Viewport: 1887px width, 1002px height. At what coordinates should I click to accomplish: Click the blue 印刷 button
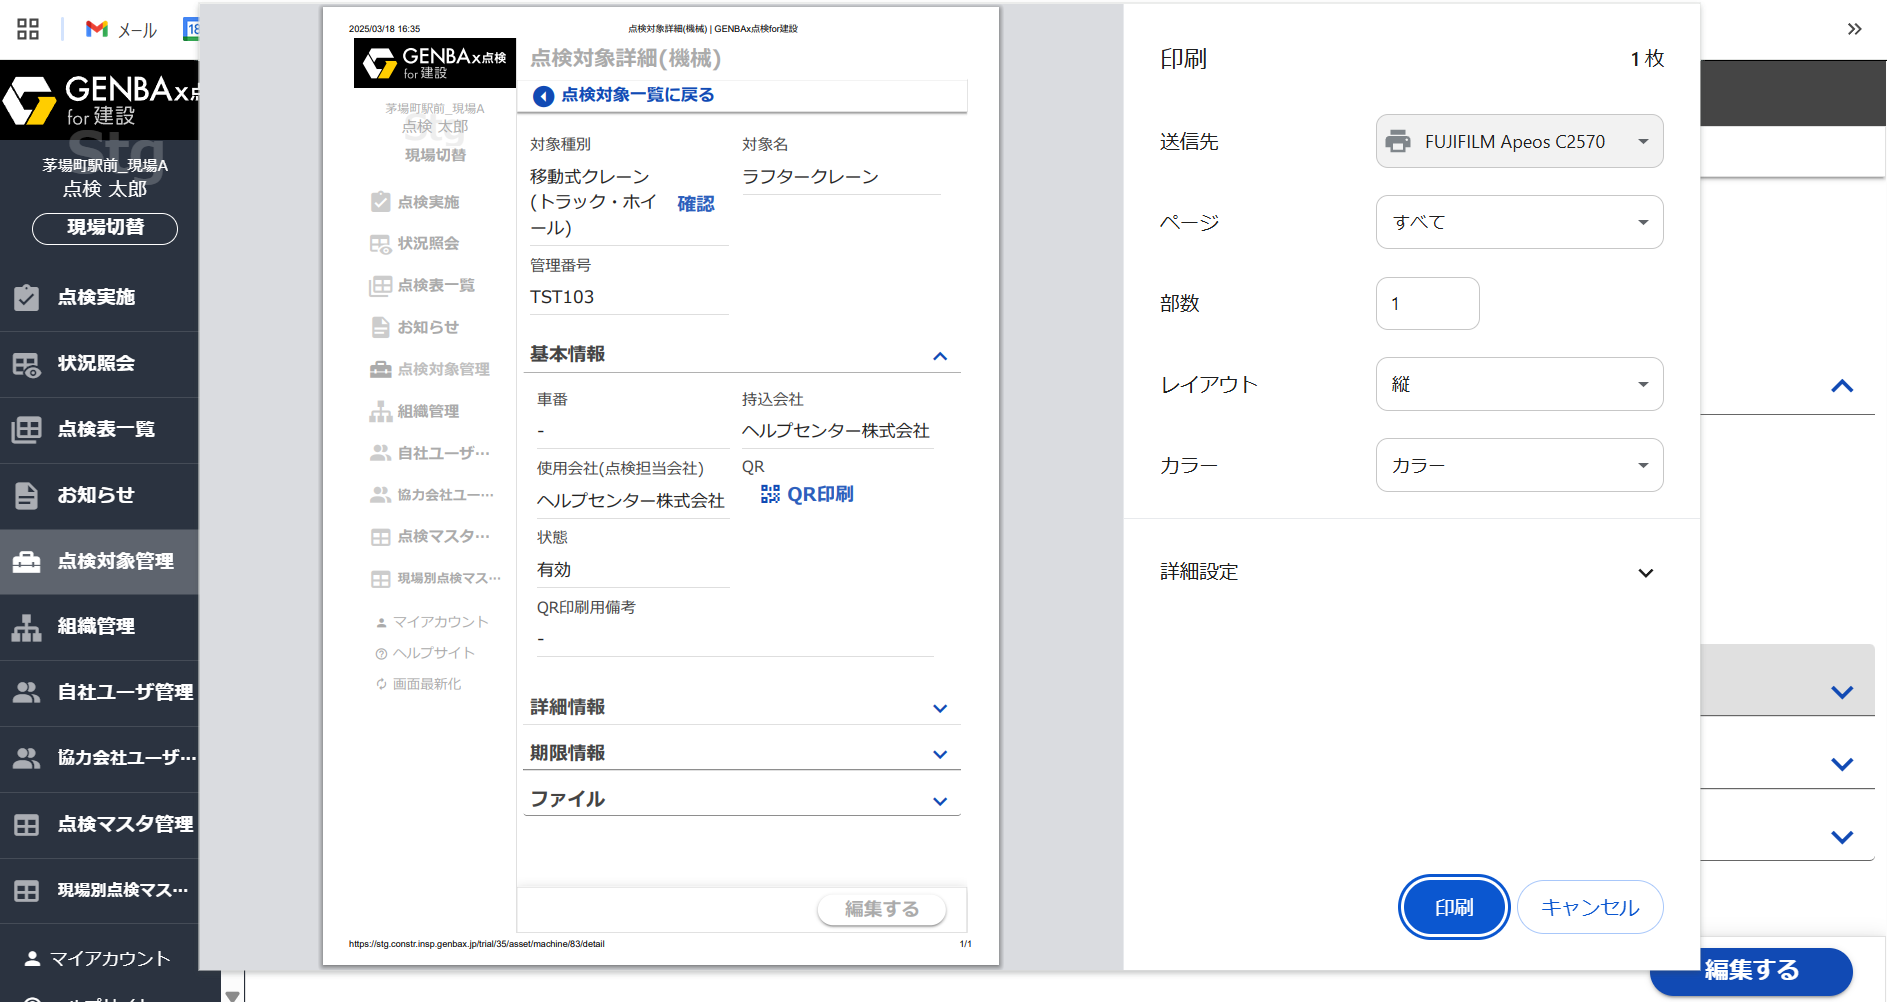(x=1453, y=907)
